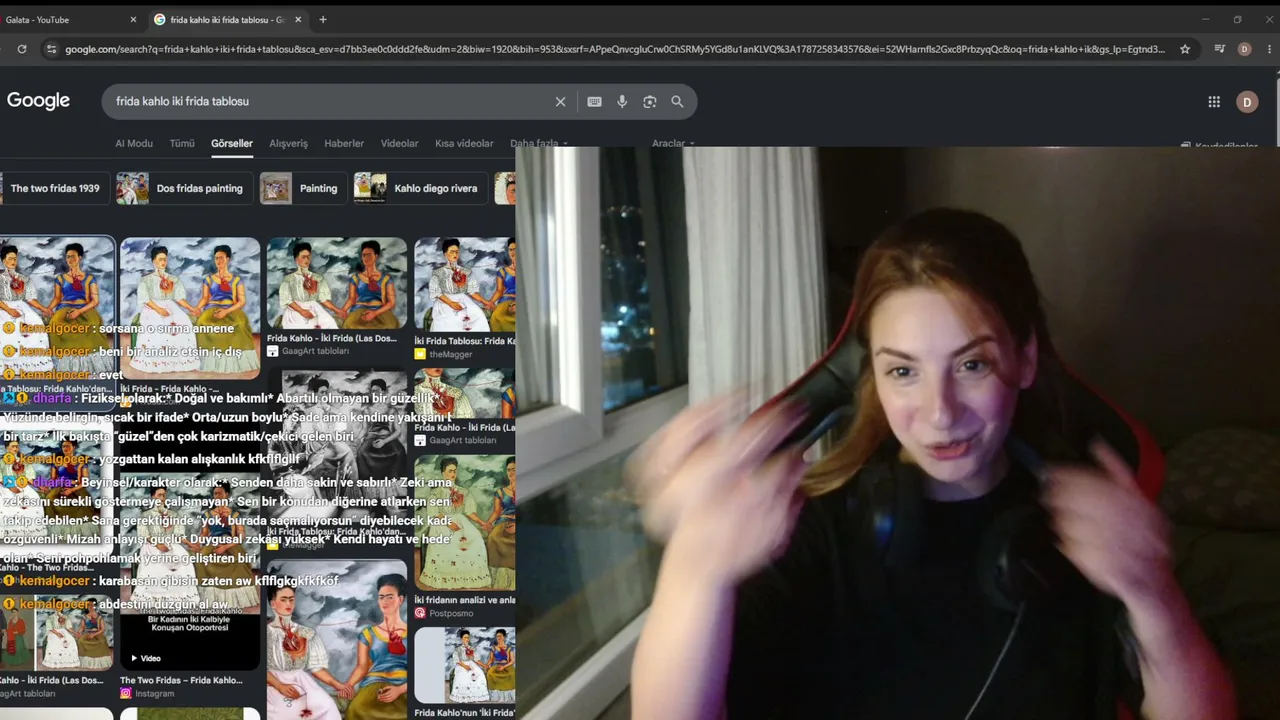Screen dimensions: 1280x720
Task: Click the address bar URL field
Action: coord(615,49)
